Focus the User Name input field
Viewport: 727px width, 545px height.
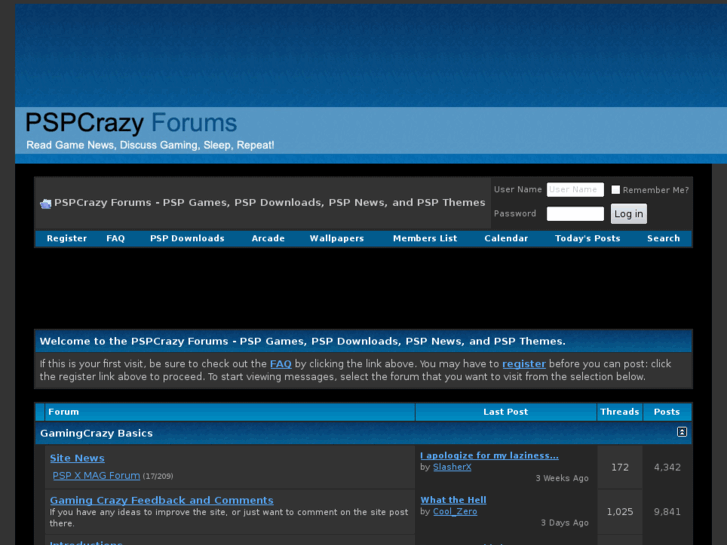click(575, 189)
